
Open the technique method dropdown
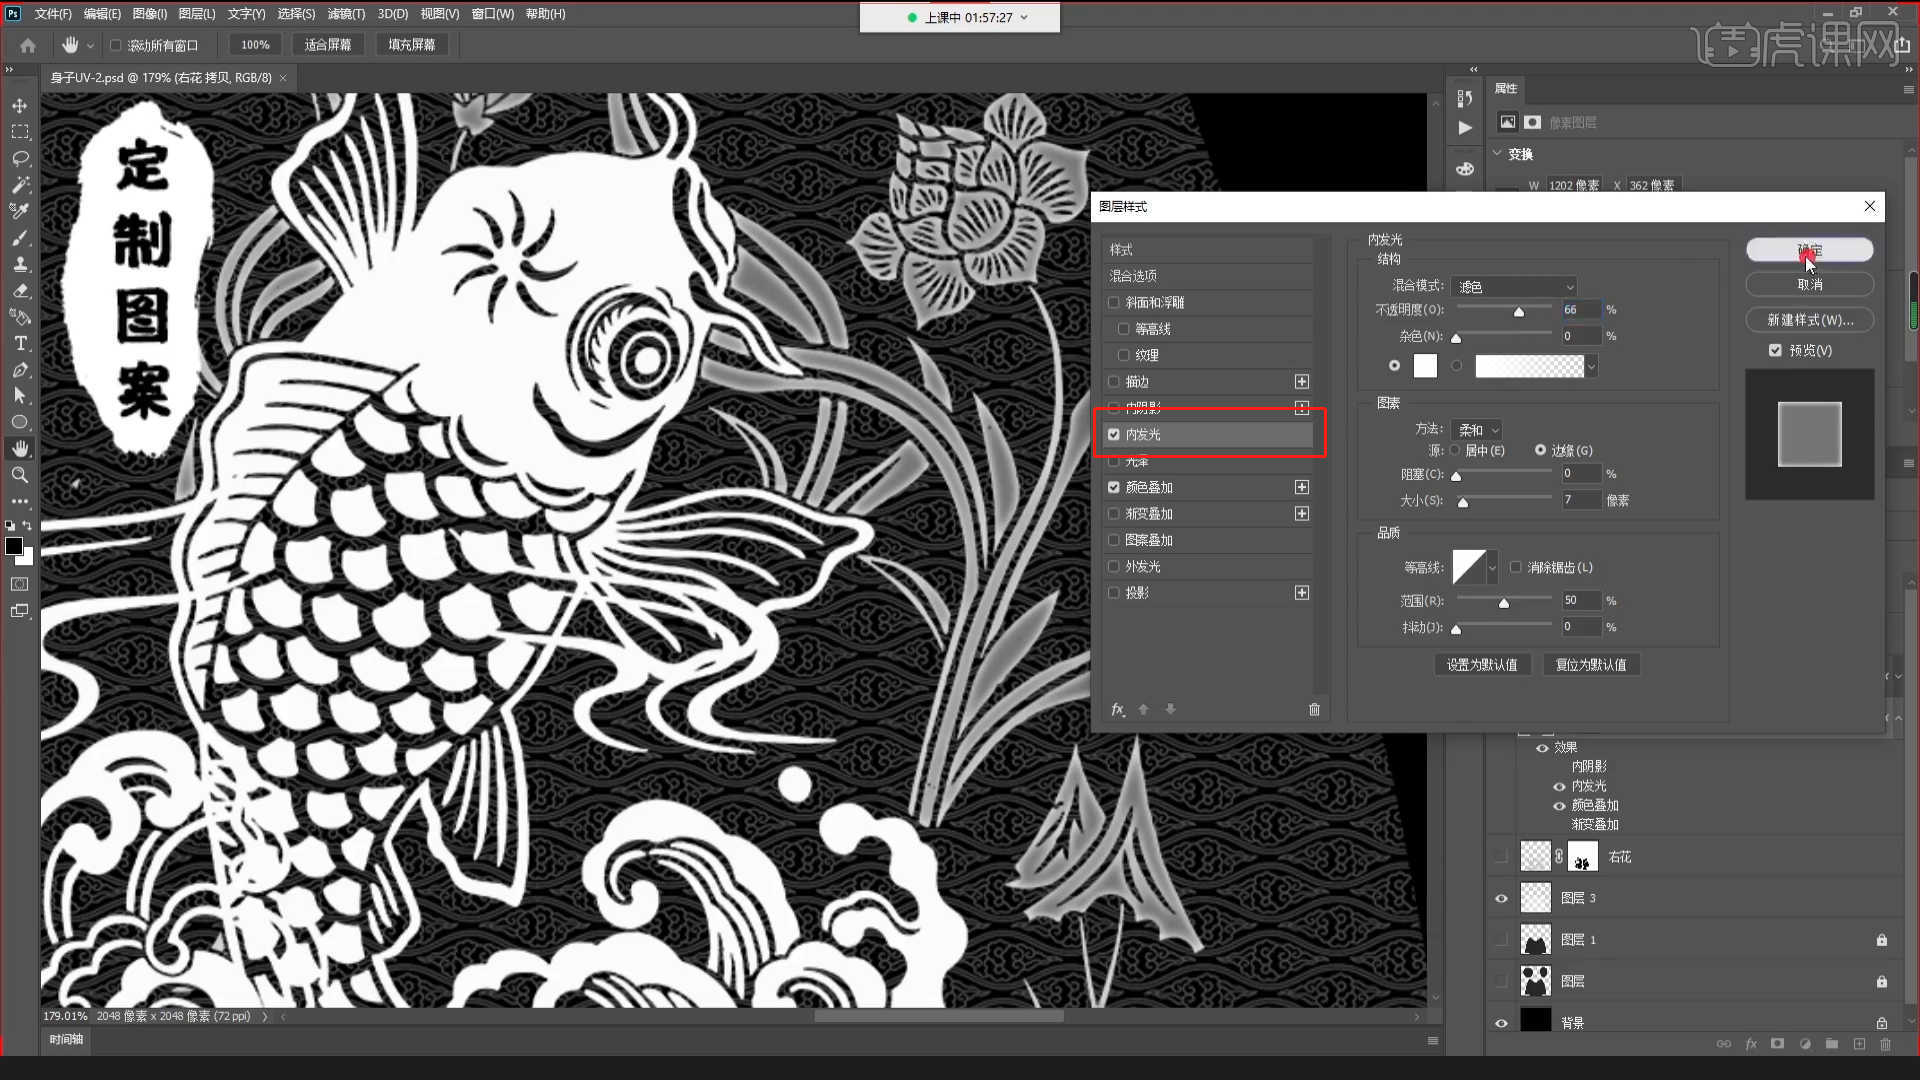coord(1478,430)
